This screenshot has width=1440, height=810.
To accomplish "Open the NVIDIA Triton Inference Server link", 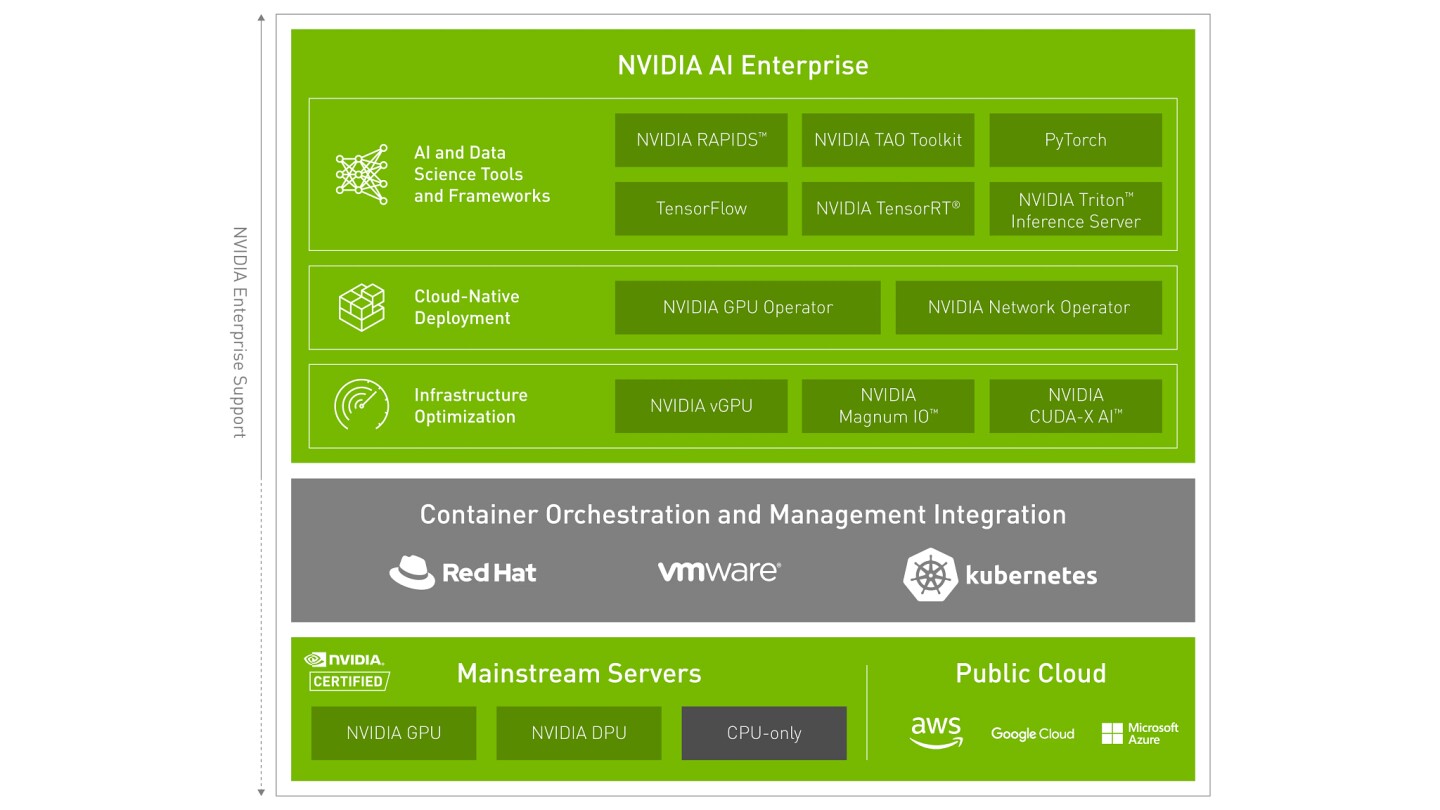I will pyautogui.click(x=1075, y=208).
